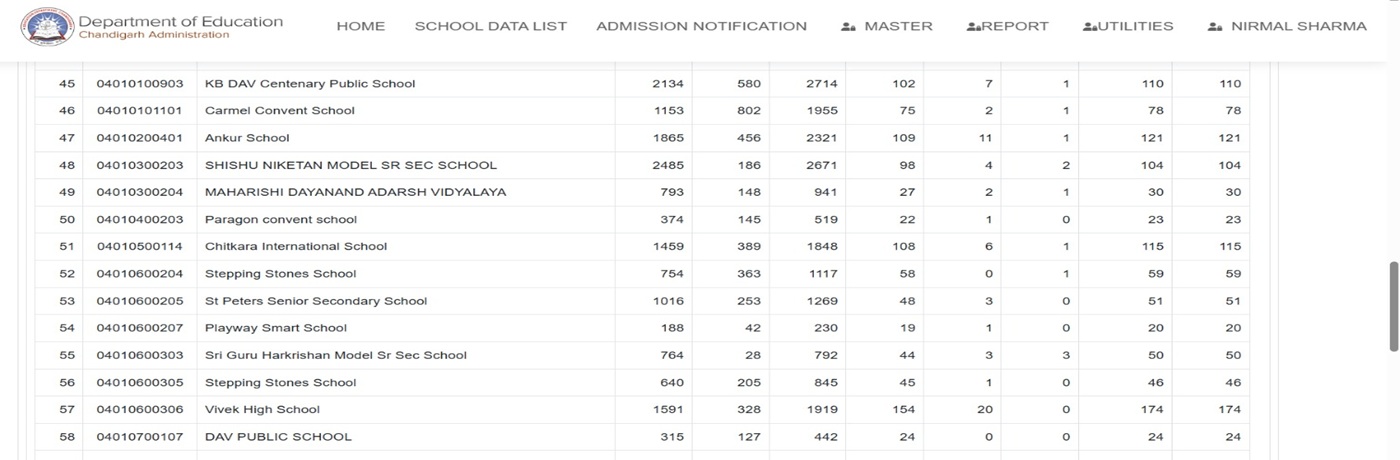Go to SCHOOL DATA LIST

tap(490, 27)
